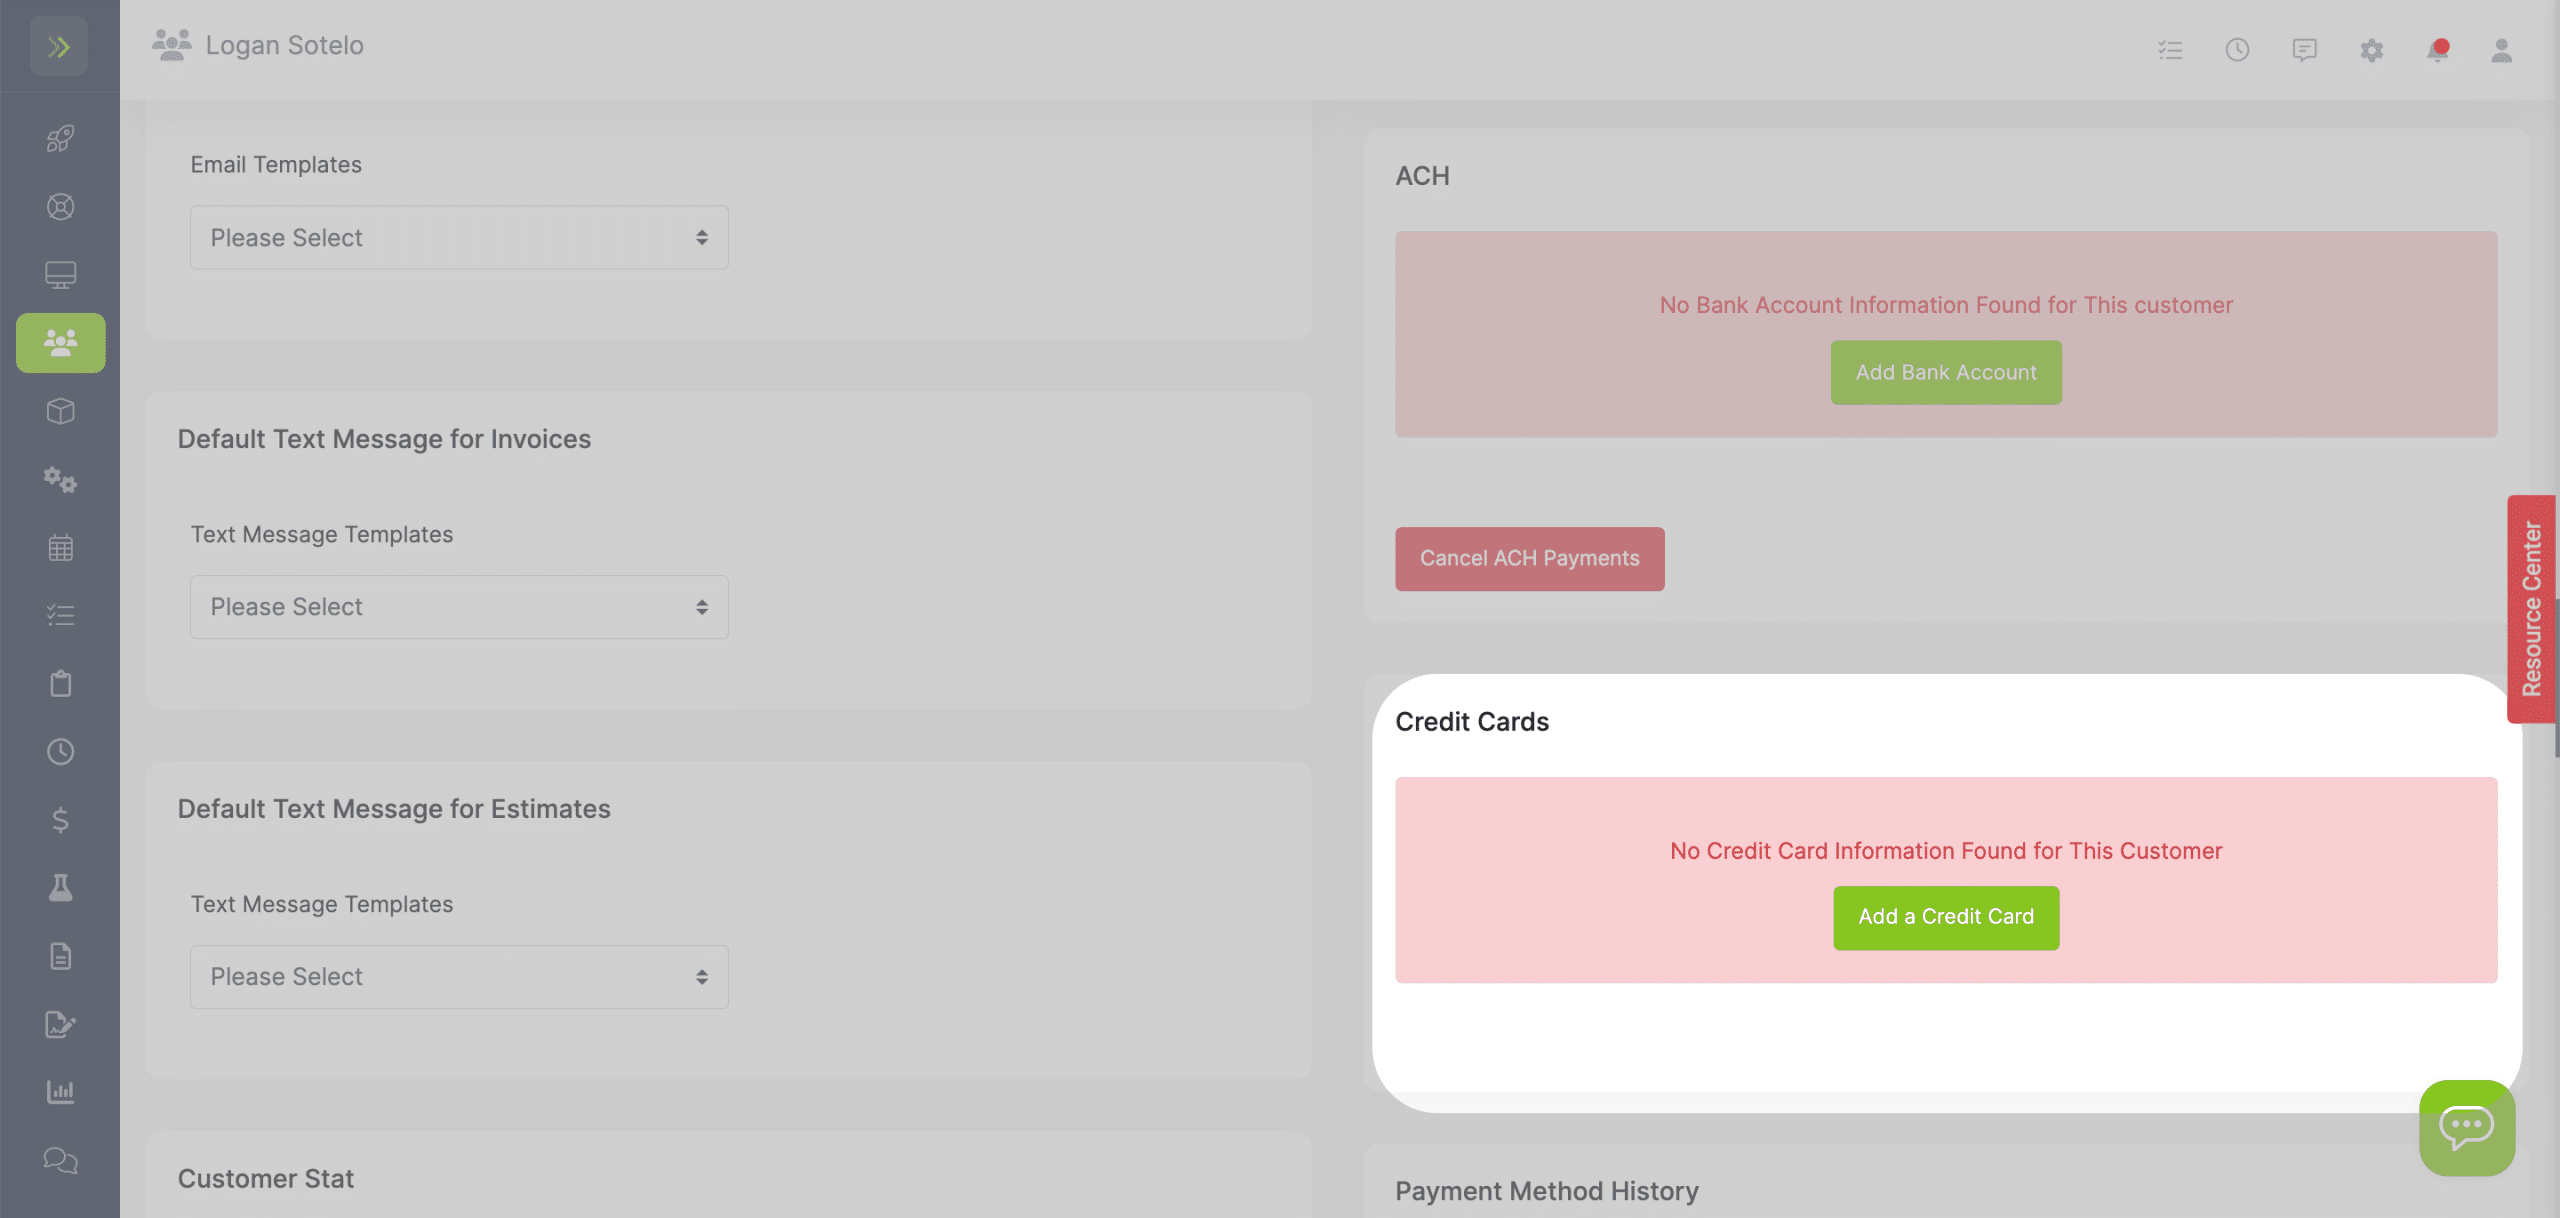The width and height of the screenshot is (2560, 1218).
Task: Click the Customer Stat heading
Action: [x=266, y=1179]
